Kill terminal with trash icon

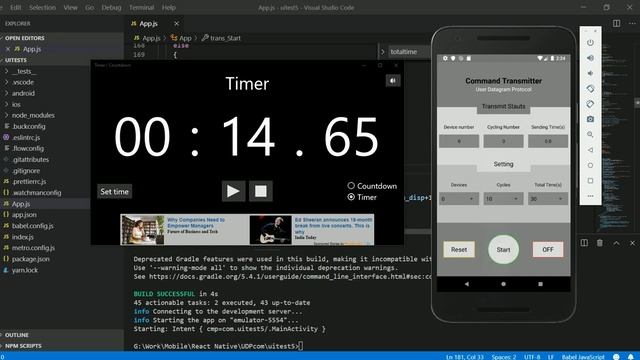[x=600, y=243]
